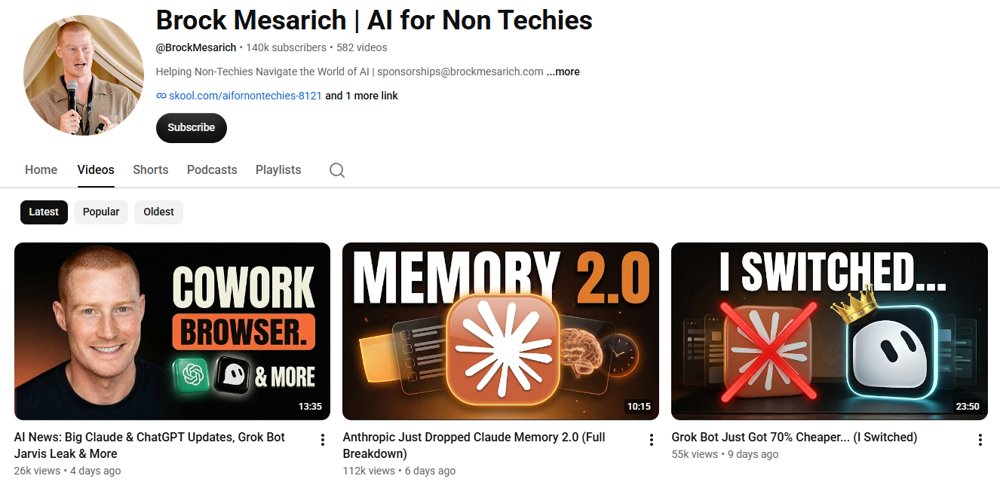
Task: Click the @BrockMesarich handle text
Action: [x=196, y=48]
